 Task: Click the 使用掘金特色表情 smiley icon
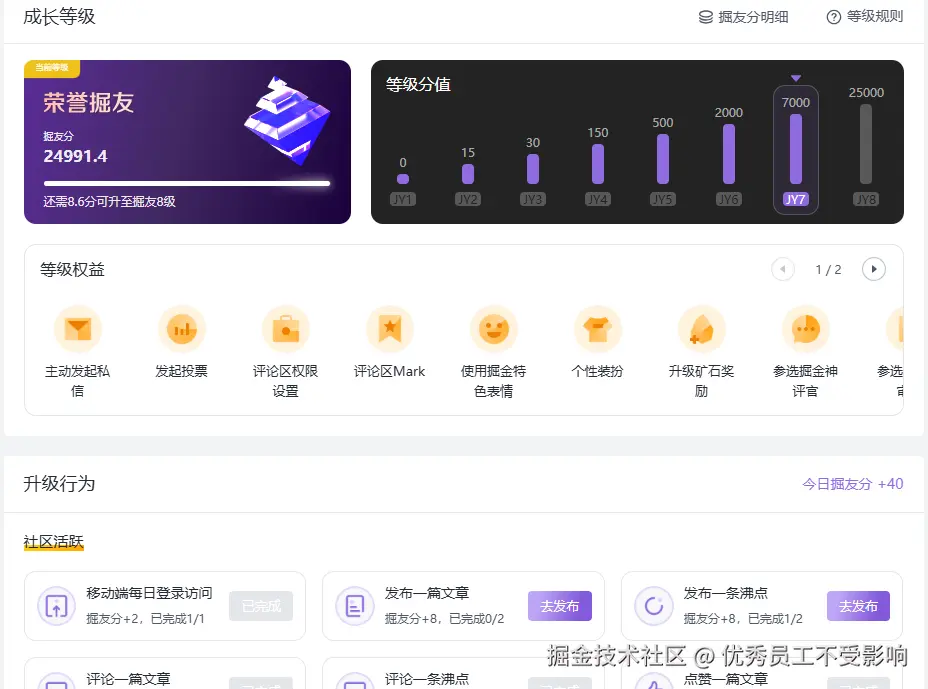coord(494,328)
